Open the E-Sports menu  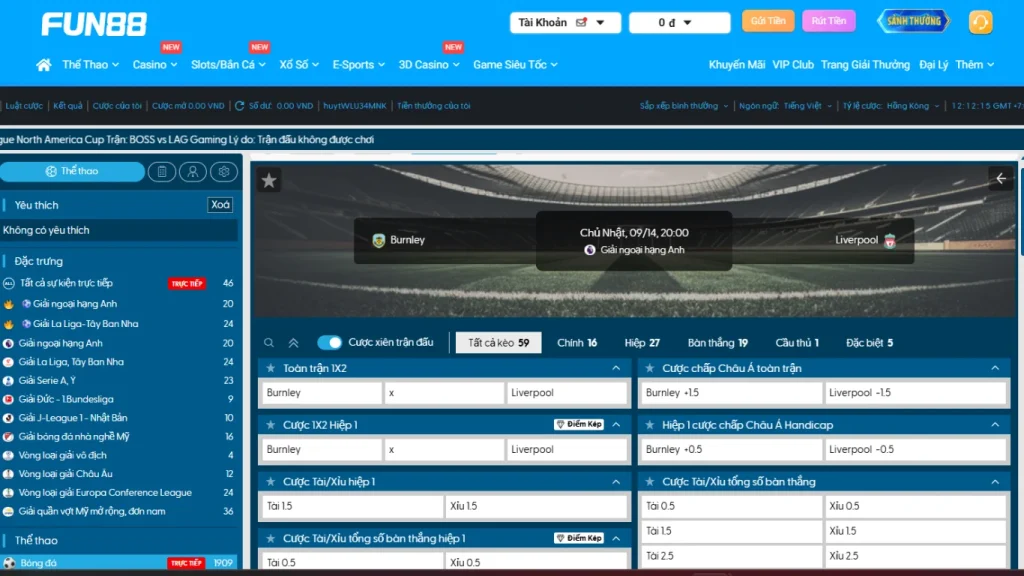coord(358,65)
